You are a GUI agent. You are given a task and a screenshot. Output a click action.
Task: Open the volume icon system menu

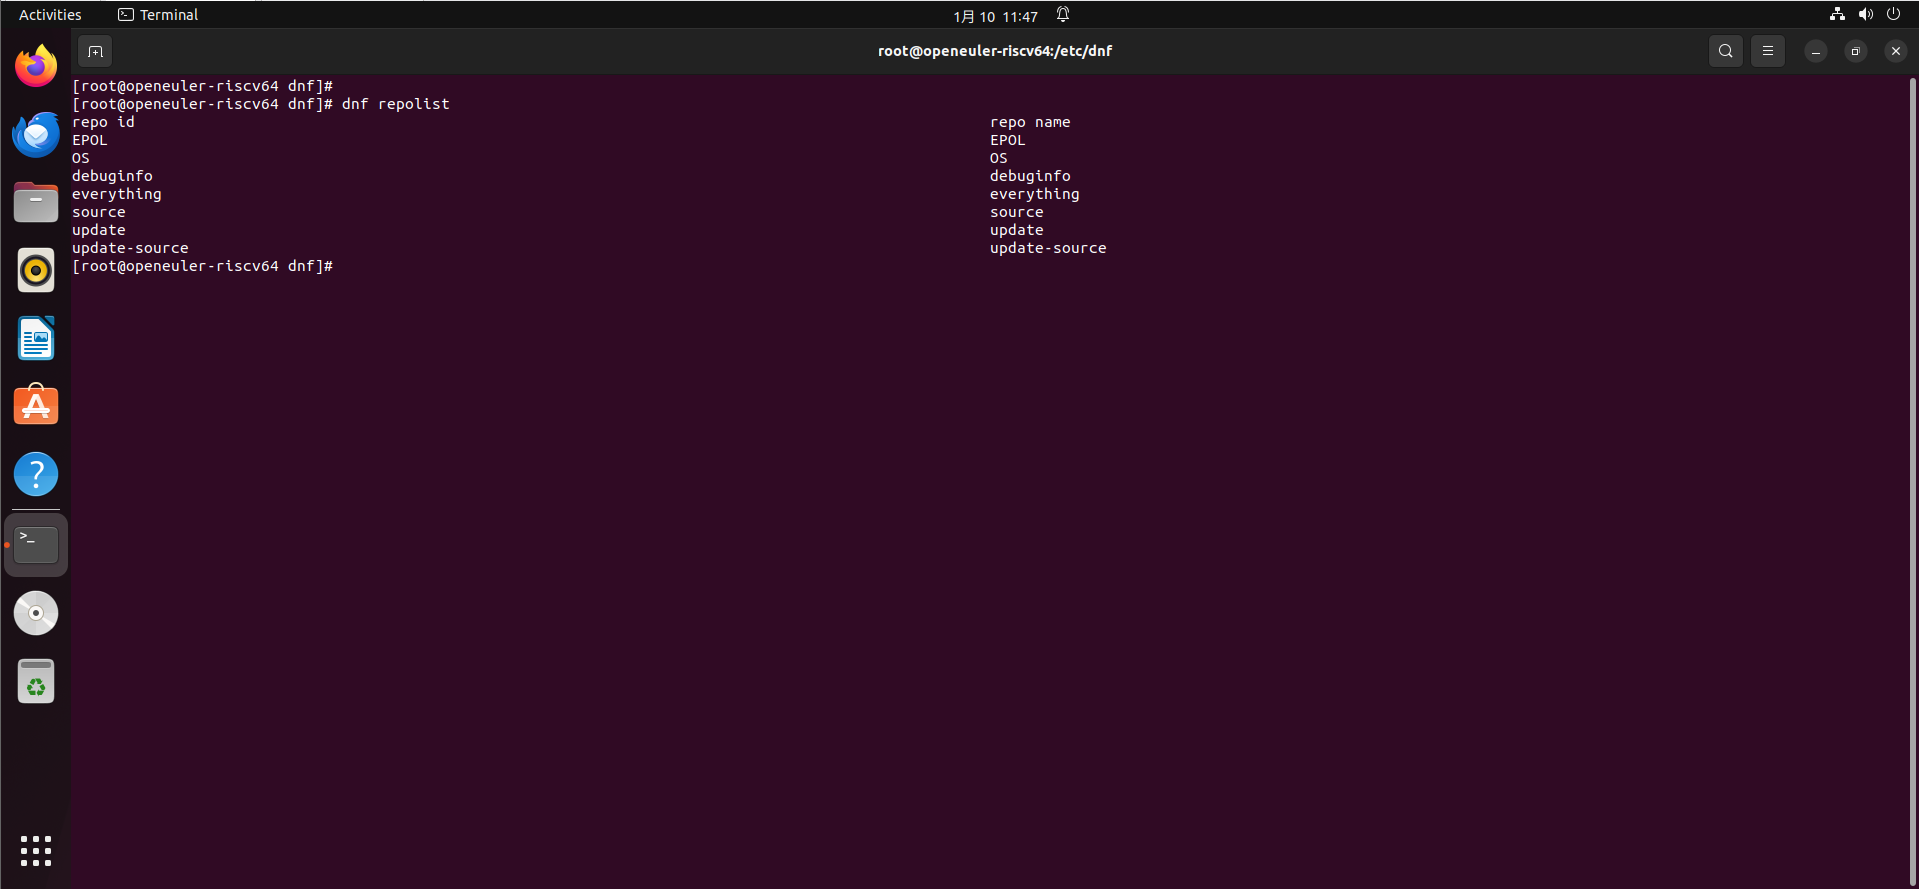(x=1865, y=15)
